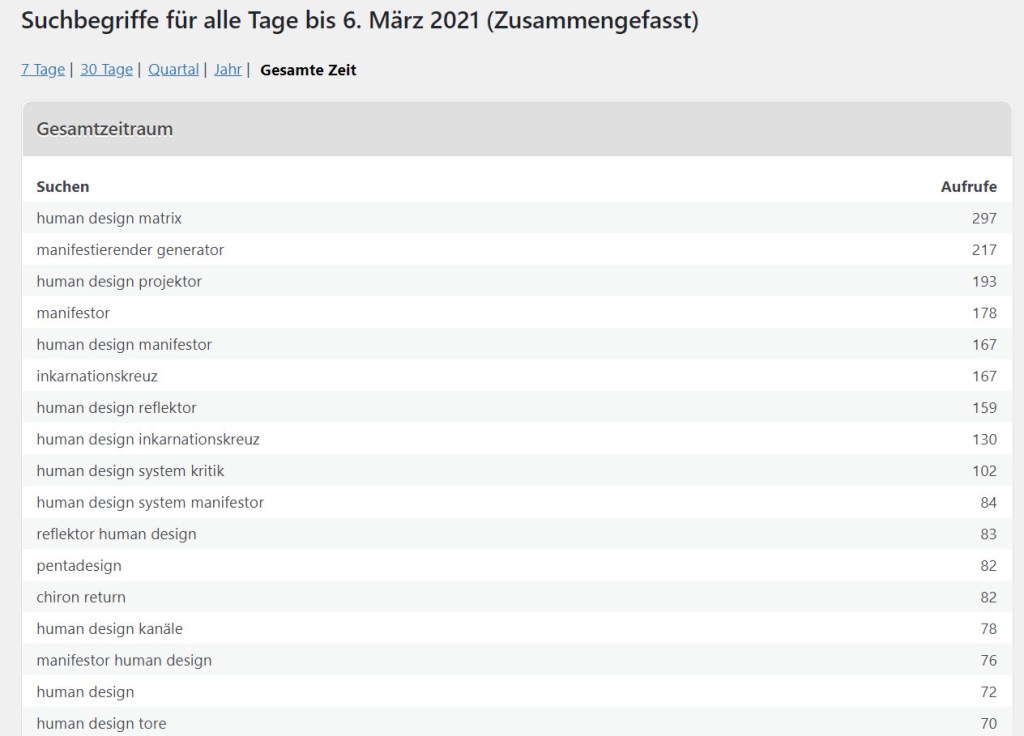The width and height of the screenshot is (1024, 736).
Task: Click the 'human design projektor' entry
Action: tap(119, 282)
